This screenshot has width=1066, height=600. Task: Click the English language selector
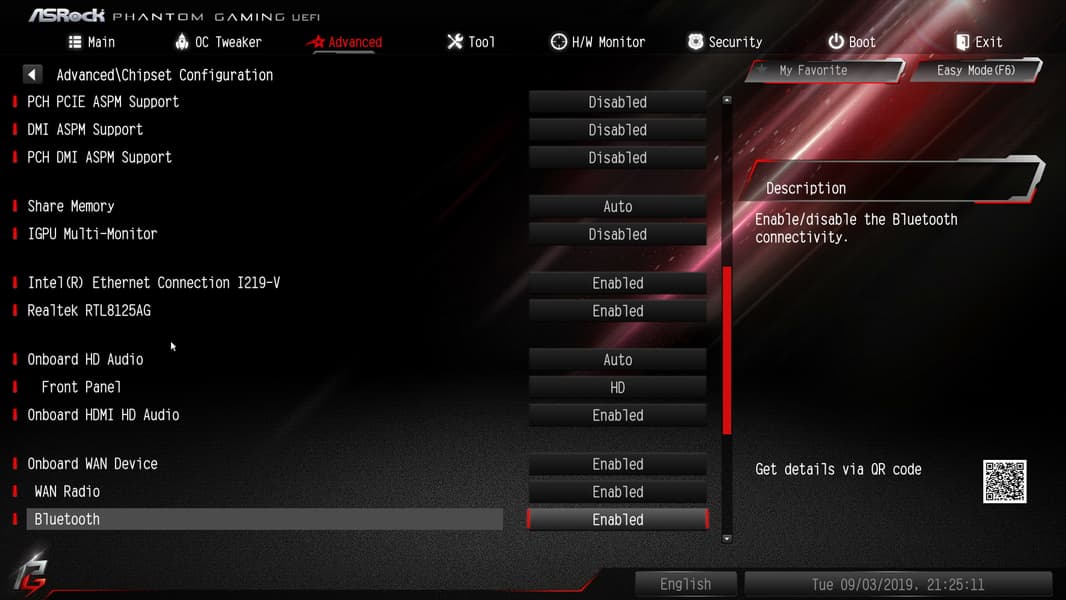[x=685, y=584]
